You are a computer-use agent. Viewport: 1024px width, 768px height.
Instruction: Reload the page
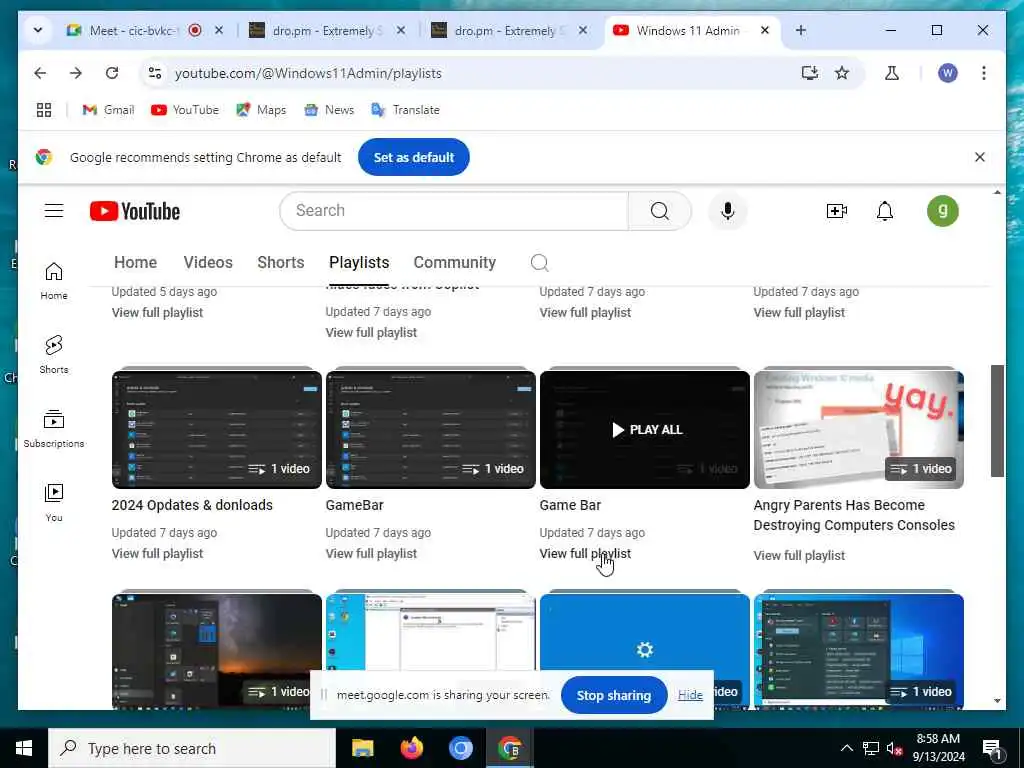112,73
